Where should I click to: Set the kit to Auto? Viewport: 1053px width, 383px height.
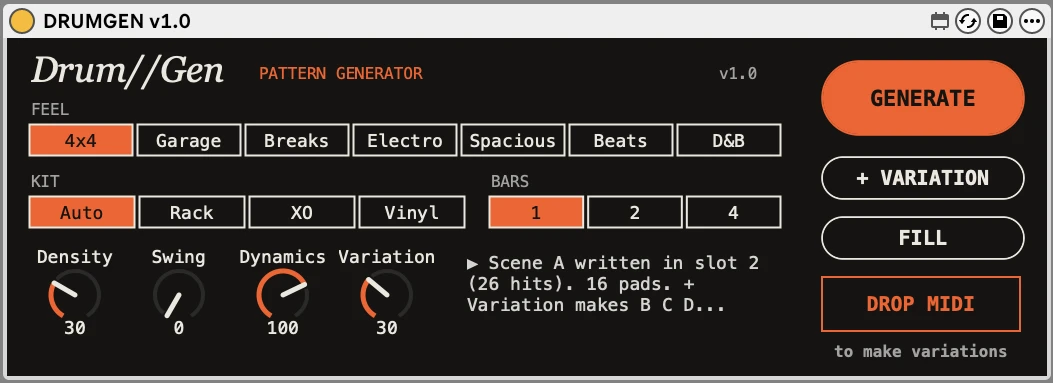[x=82, y=212]
